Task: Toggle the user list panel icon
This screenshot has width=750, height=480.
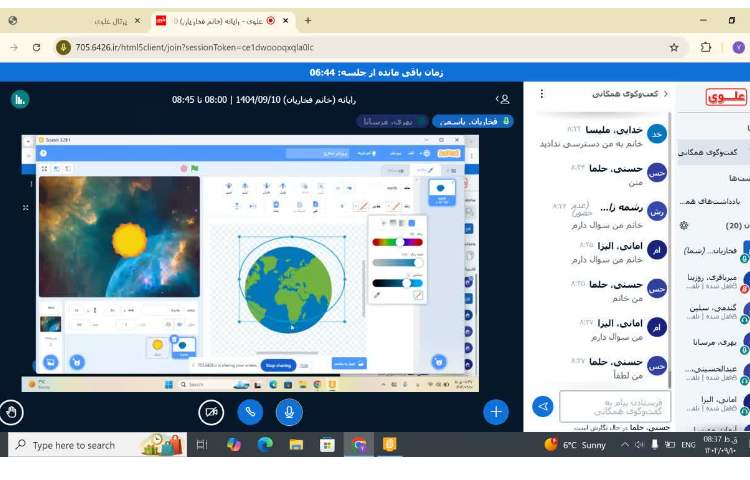Action: [x=503, y=99]
